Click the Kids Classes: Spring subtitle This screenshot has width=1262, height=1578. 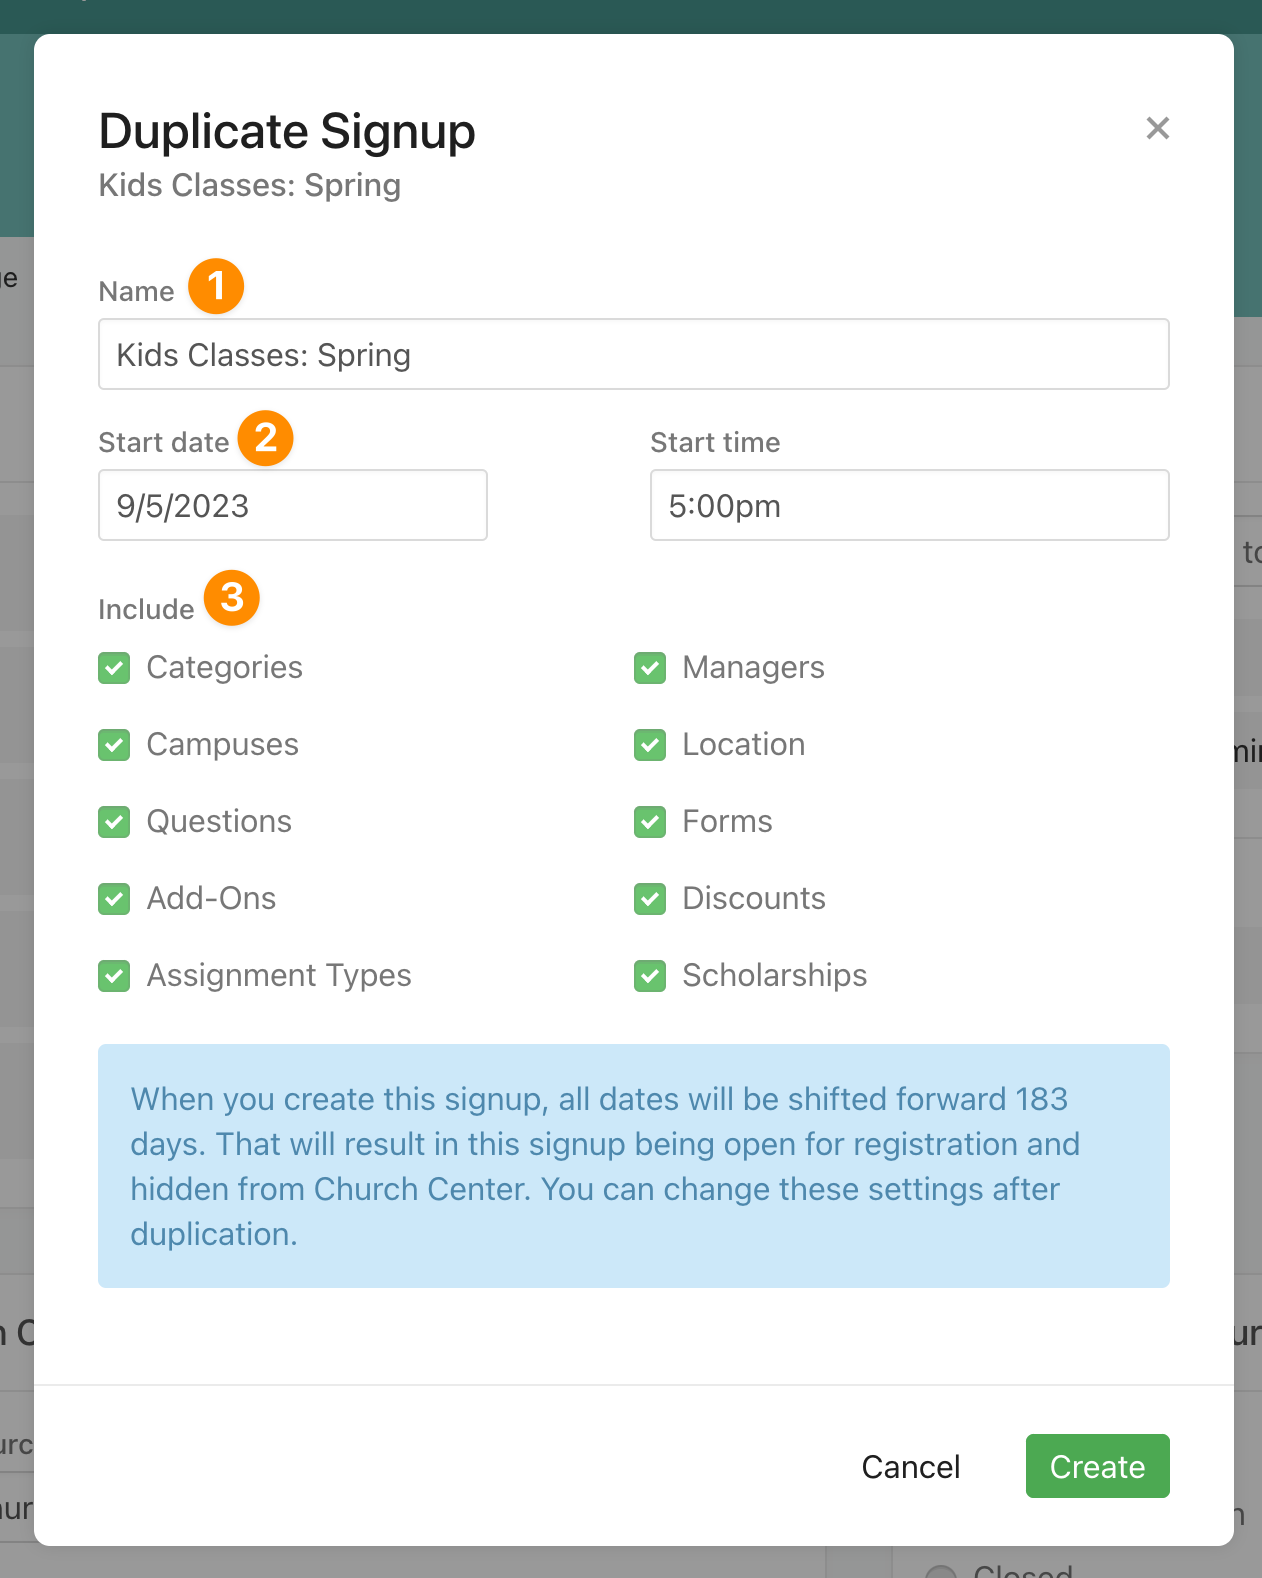(250, 185)
